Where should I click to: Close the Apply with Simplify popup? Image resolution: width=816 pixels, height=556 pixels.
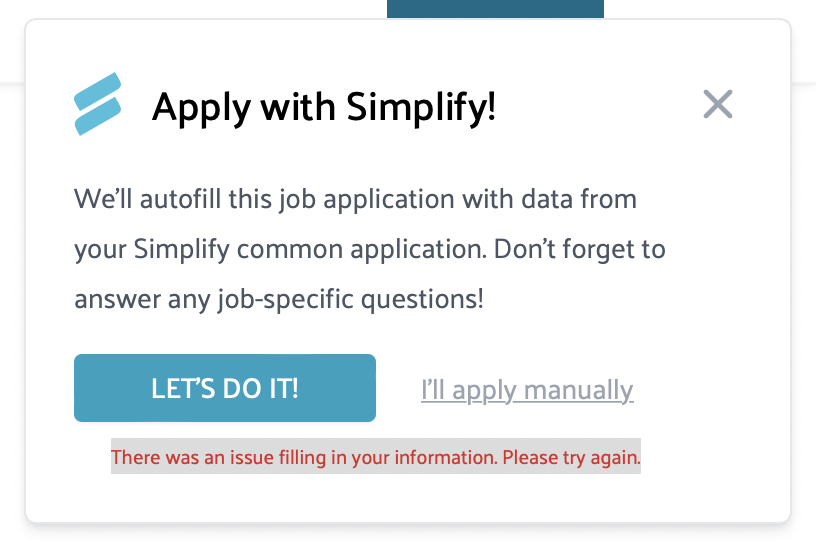718,104
